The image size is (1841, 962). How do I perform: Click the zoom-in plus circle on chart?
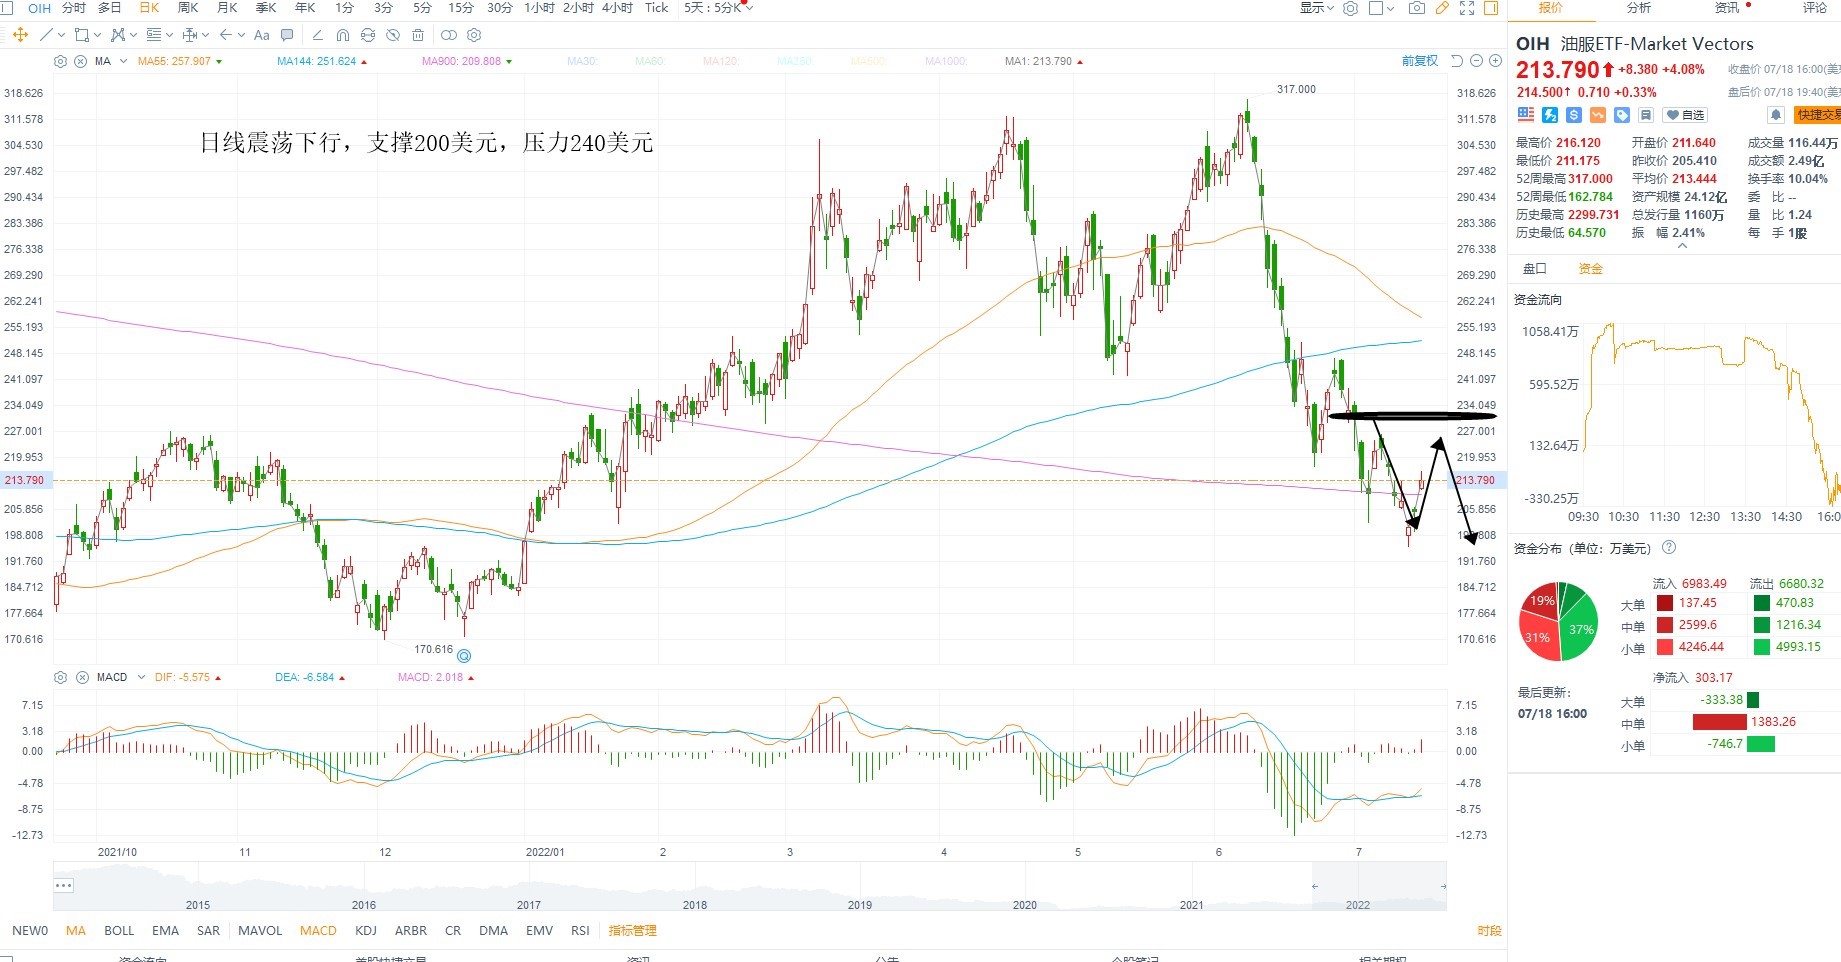click(x=1495, y=61)
